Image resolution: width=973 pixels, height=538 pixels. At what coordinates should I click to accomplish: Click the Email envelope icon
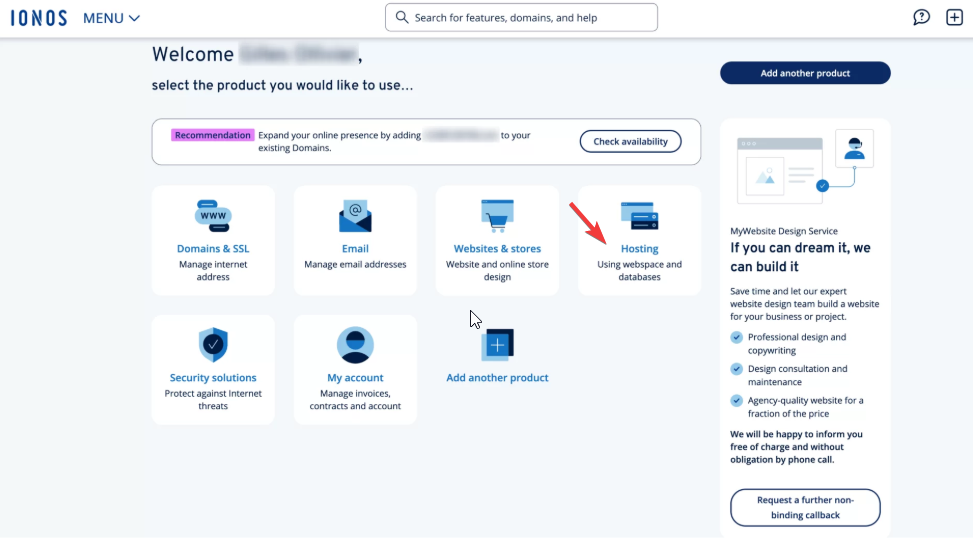pos(355,216)
